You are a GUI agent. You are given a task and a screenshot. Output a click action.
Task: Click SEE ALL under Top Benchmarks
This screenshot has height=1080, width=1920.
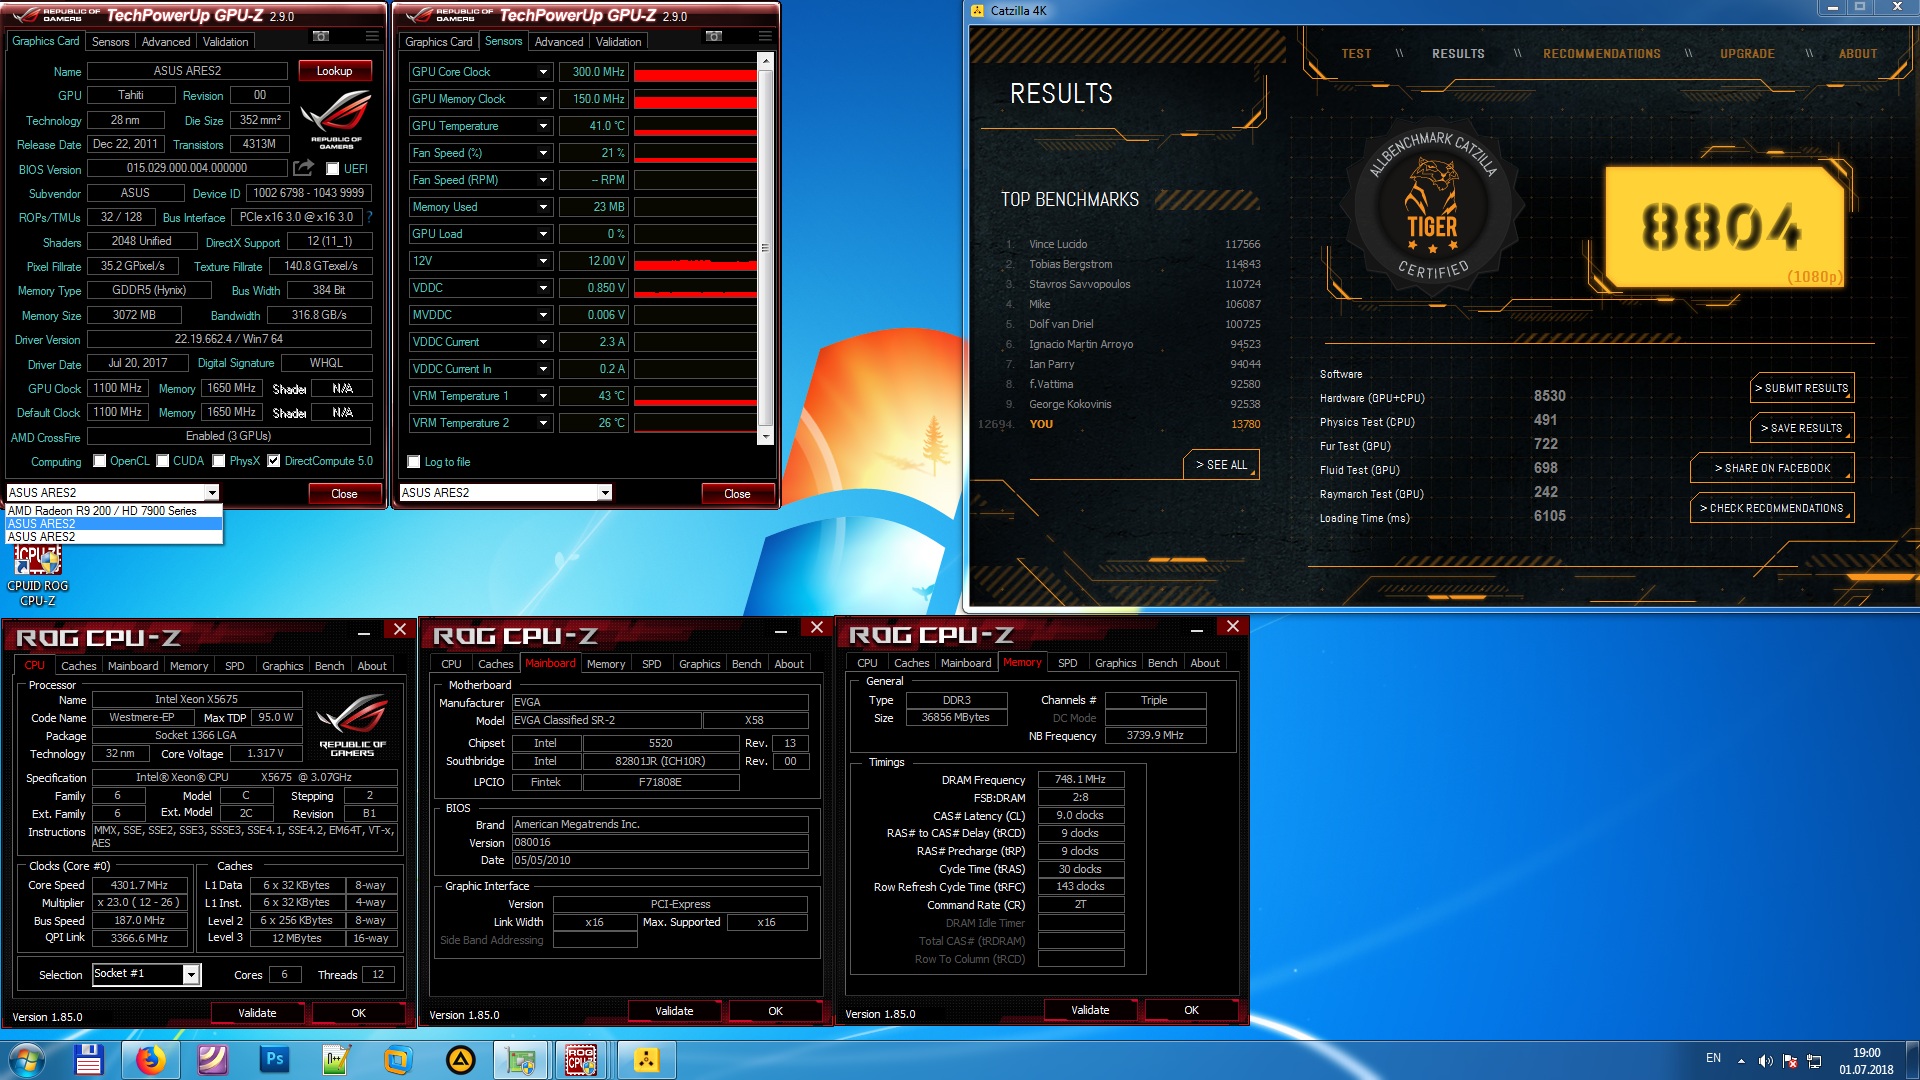pos(1222,465)
